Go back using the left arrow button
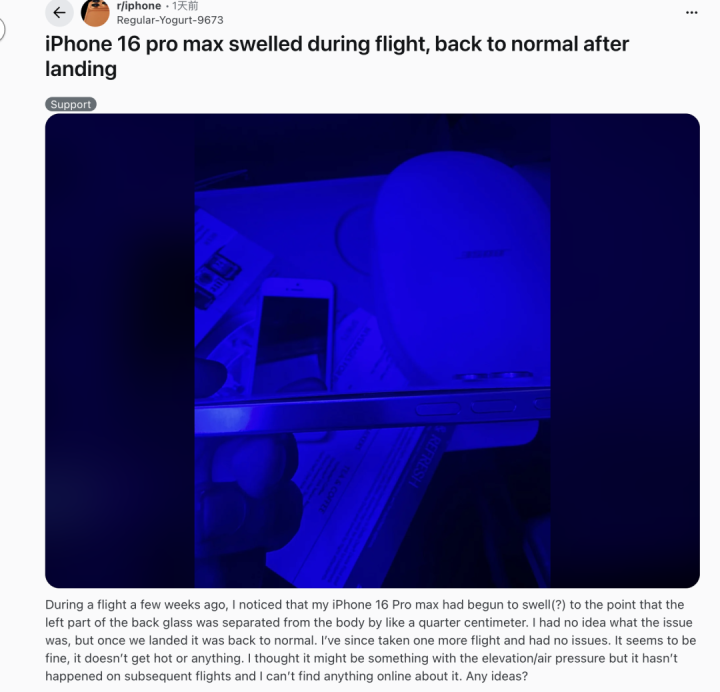This screenshot has width=720, height=692. pyautogui.click(x=59, y=12)
